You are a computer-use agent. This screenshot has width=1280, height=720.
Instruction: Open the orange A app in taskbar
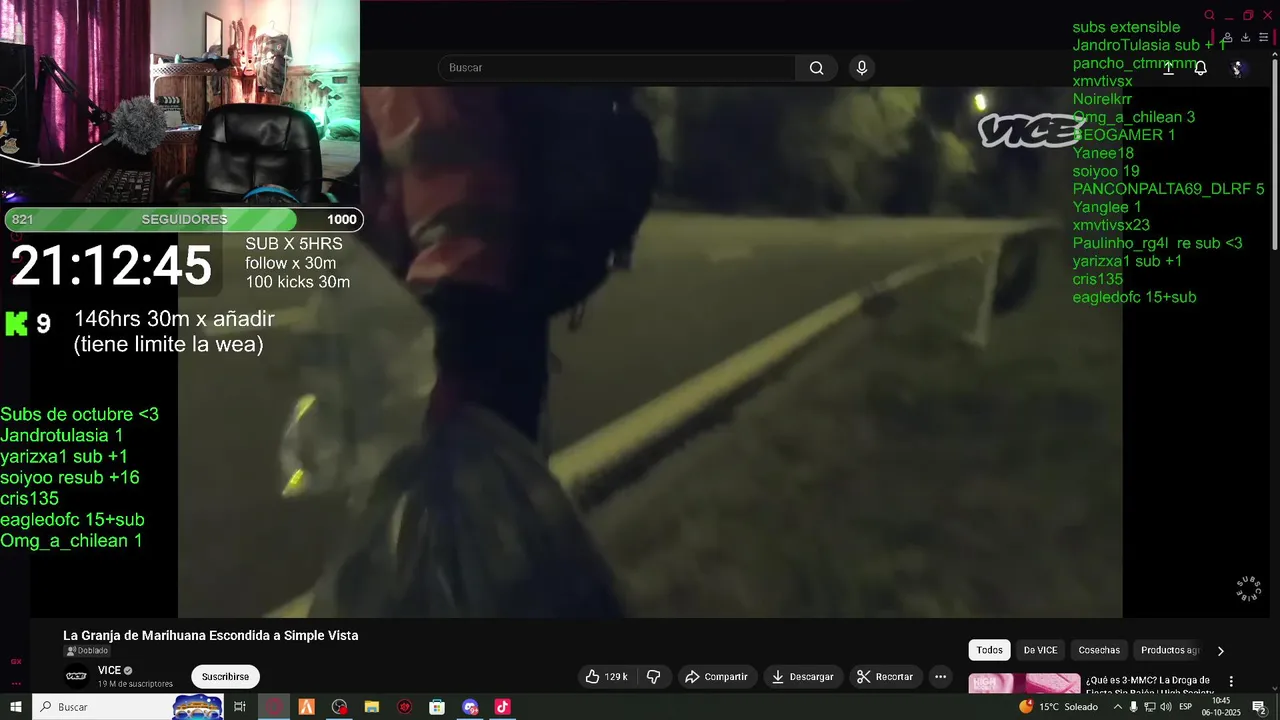(307, 707)
